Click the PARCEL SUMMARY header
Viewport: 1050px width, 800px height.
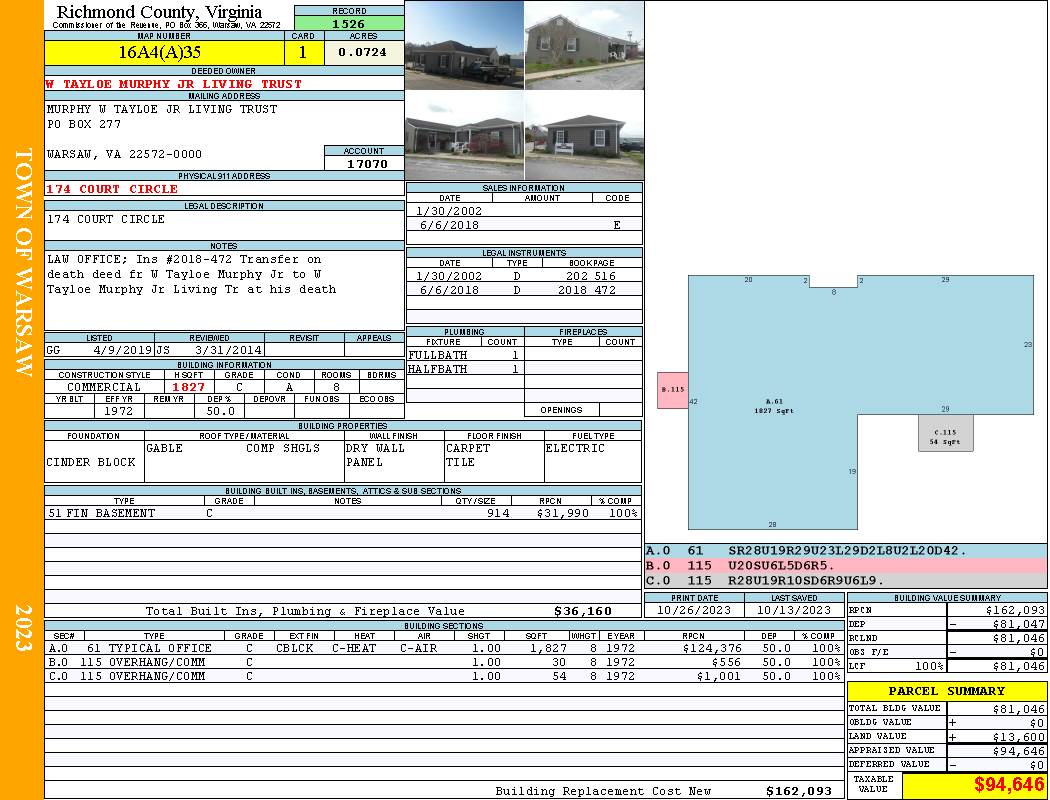946,691
